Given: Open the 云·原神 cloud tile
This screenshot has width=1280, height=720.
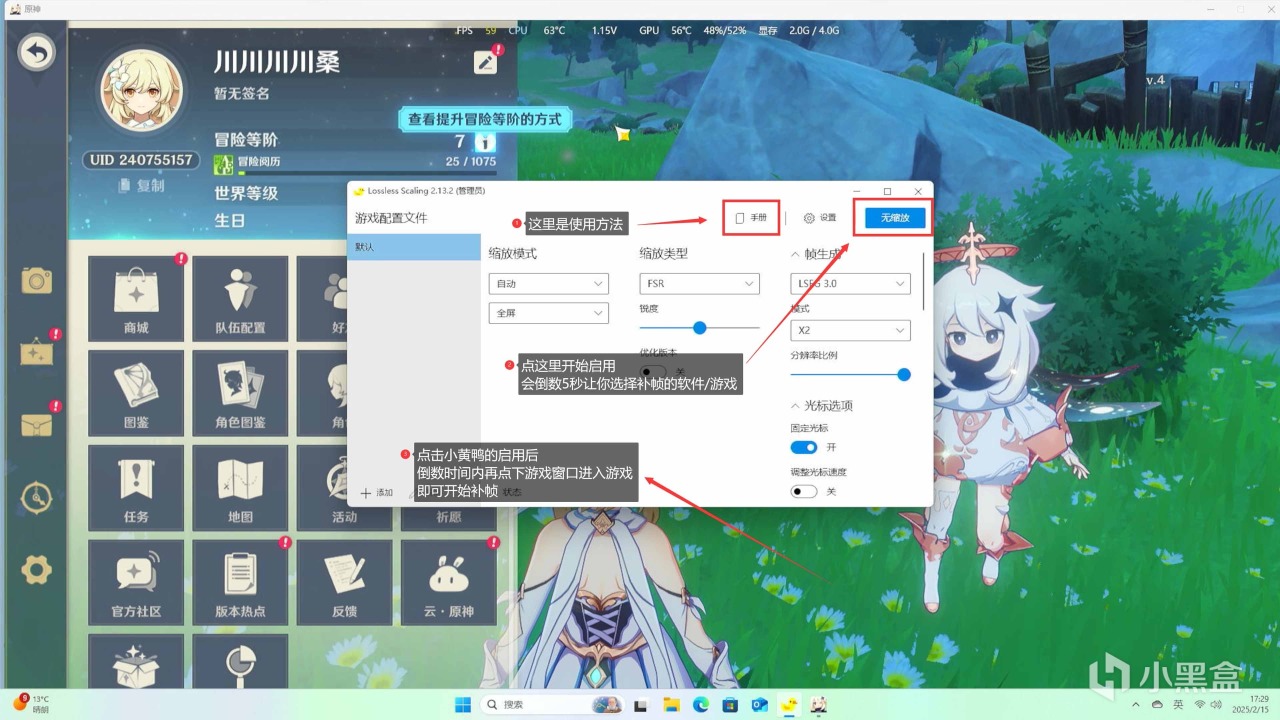Looking at the screenshot, I should click(450, 583).
